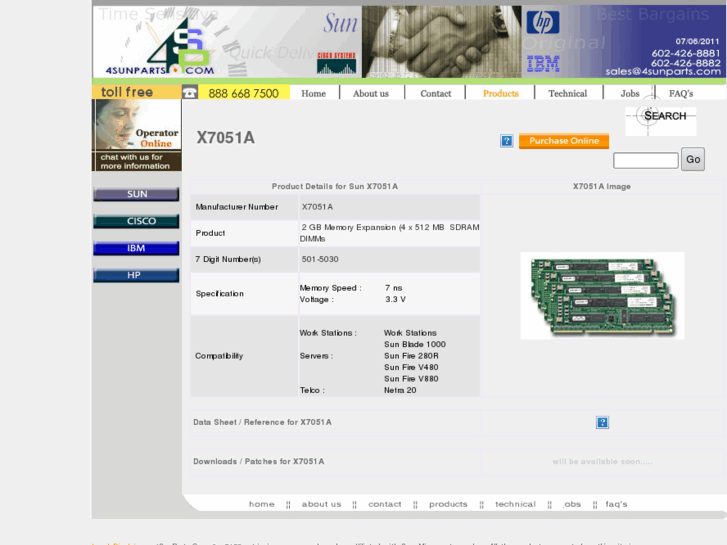The height and width of the screenshot is (545, 727).
Task: Click the footer technical link
Action: pyautogui.click(x=515, y=504)
